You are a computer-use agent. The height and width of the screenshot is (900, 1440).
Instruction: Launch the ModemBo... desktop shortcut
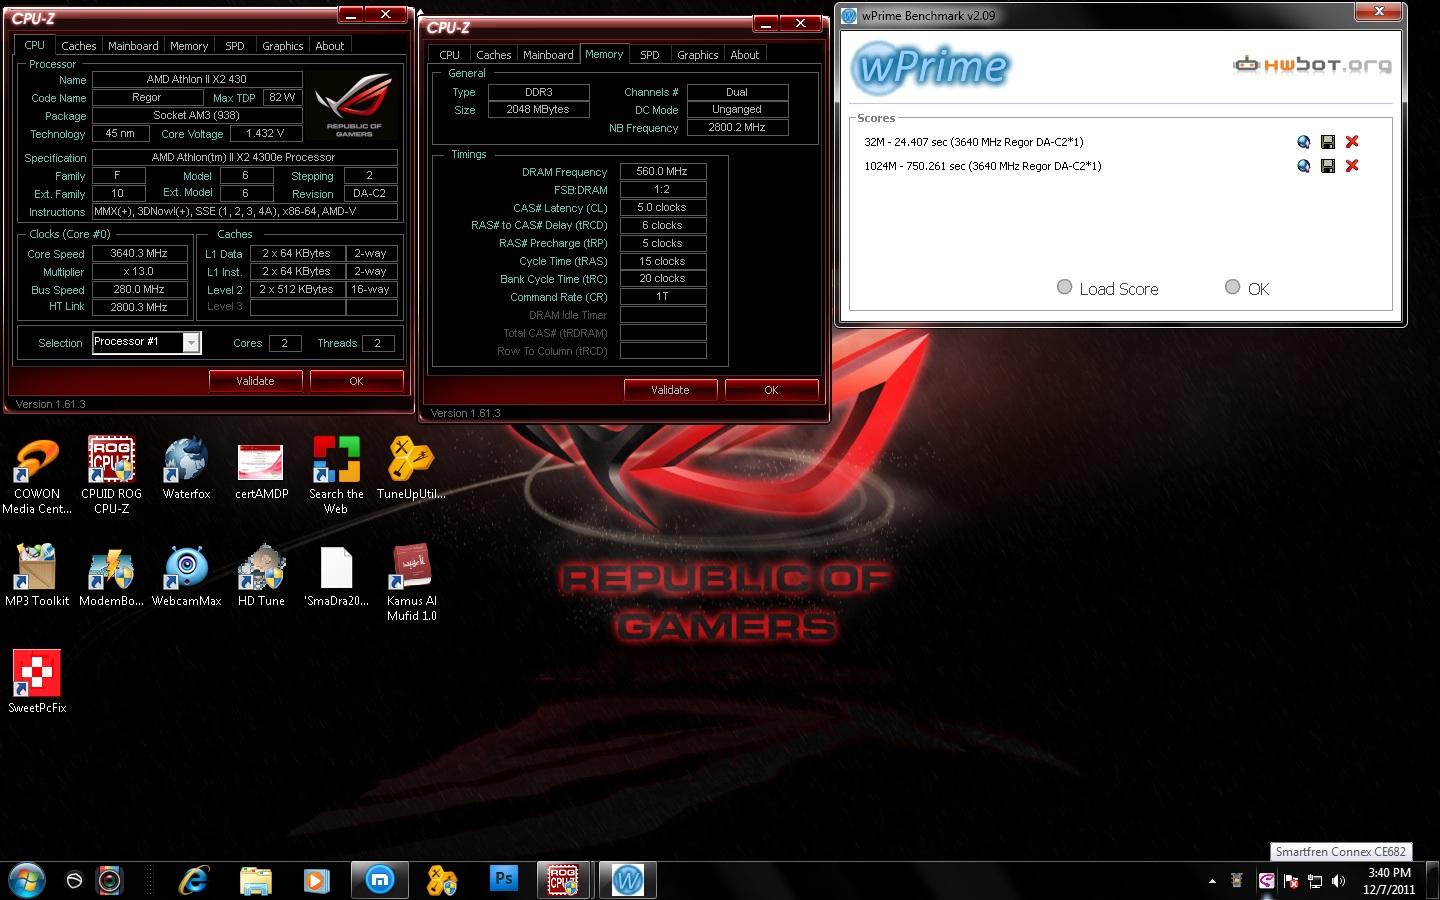pyautogui.click(x=111, y=576)
